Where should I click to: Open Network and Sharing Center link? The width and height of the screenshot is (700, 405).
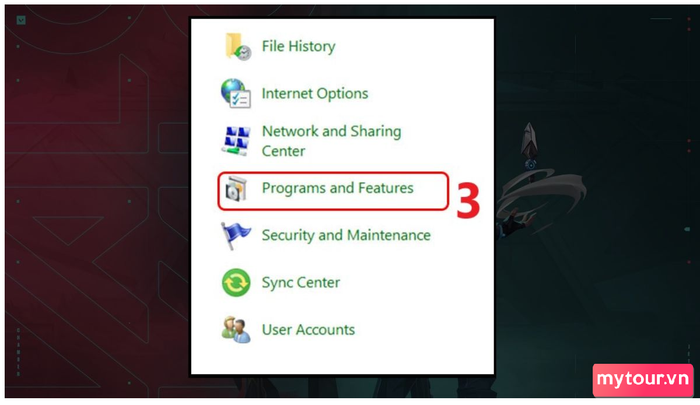[331, 141]
